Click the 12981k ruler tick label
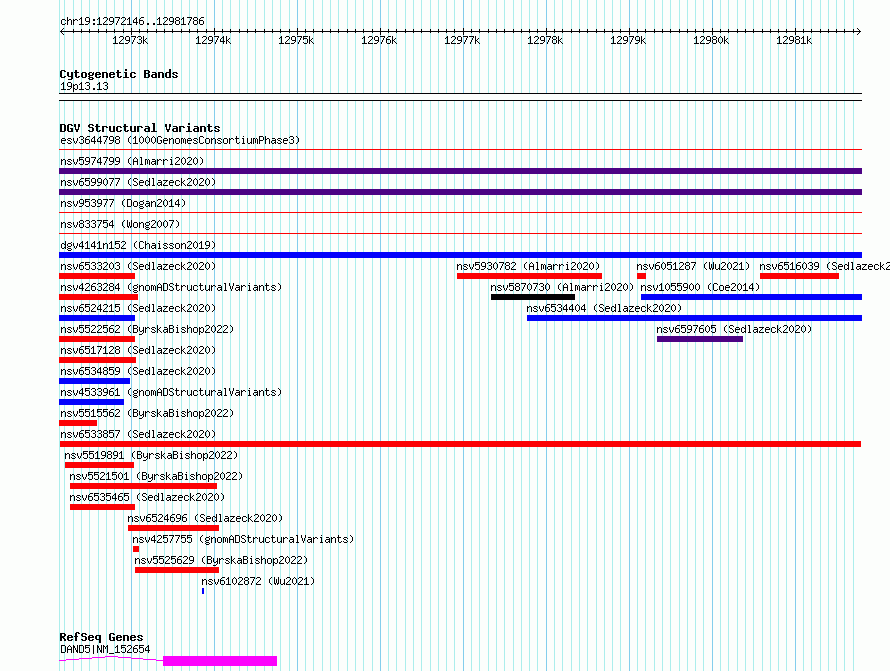This screenshot has height=671, width=890. pos(794,40)
